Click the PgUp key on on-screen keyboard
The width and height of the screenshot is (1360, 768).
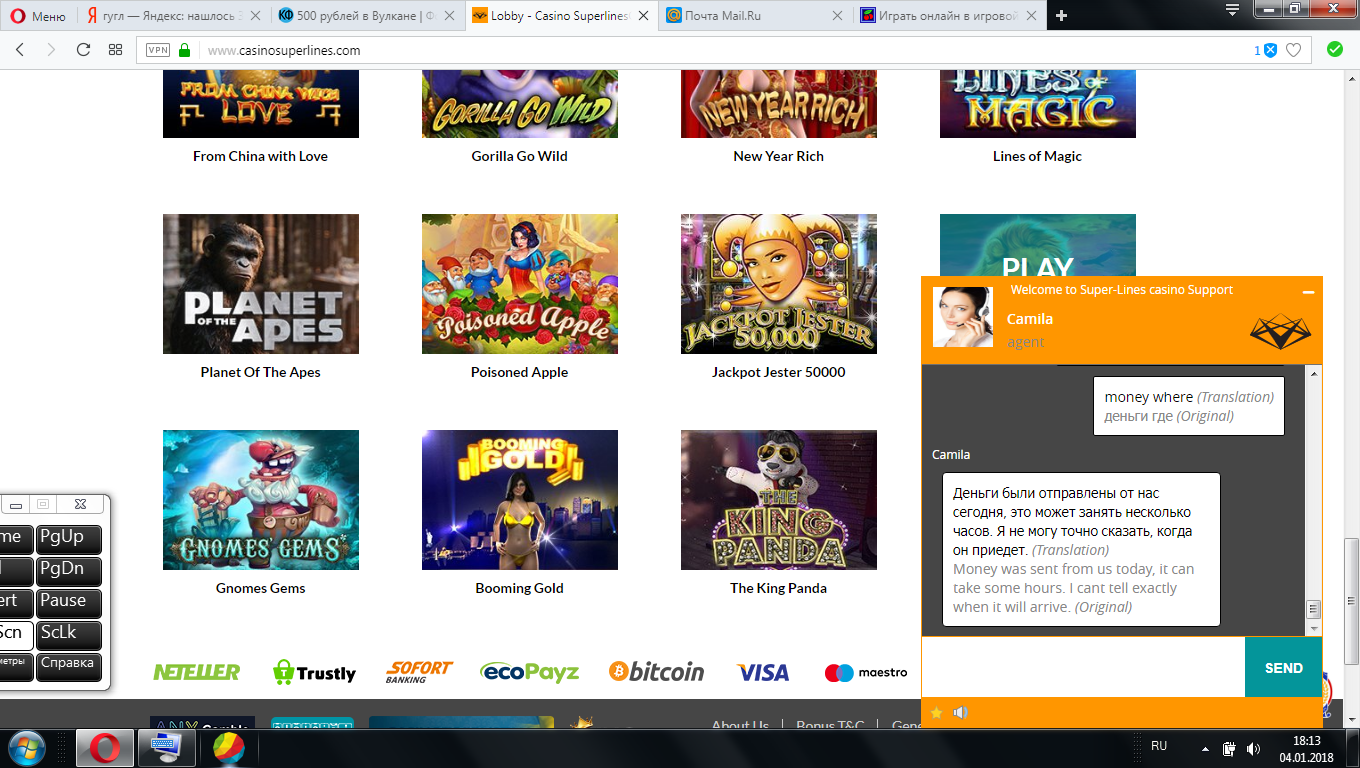click(x=69, y=538)
